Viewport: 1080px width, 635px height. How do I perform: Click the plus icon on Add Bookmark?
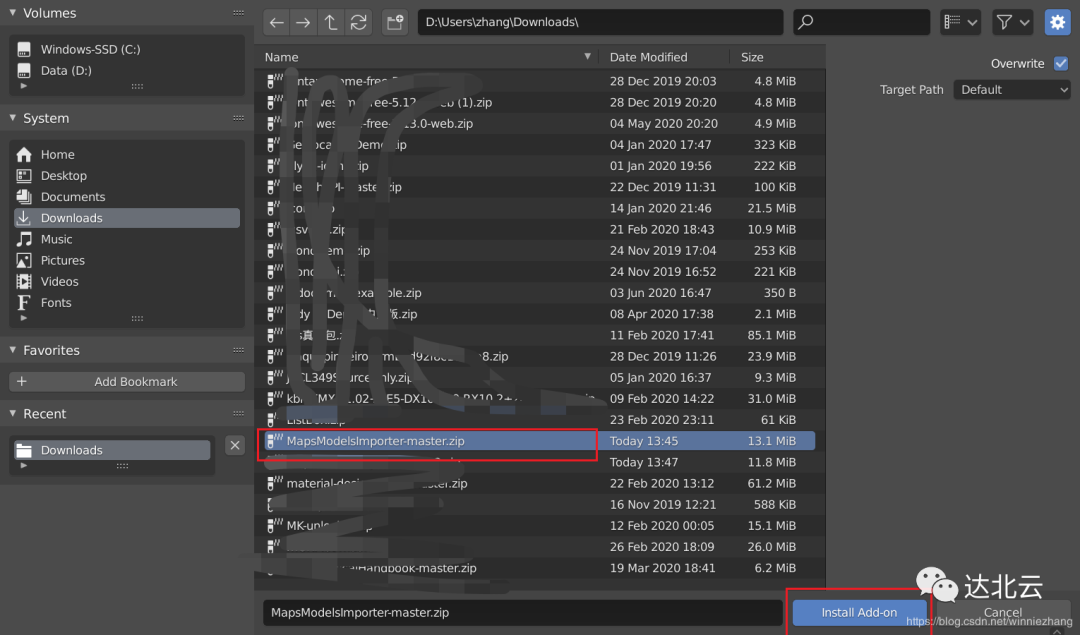pos(22,381)
